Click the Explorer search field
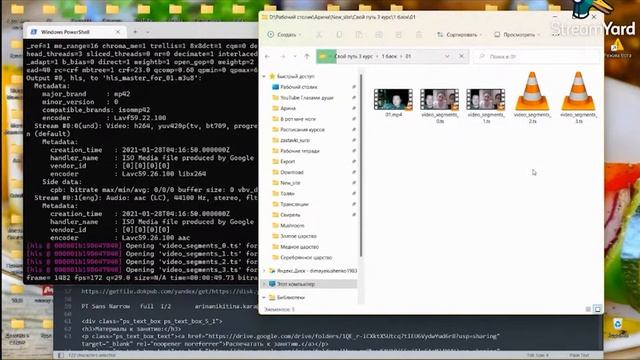 pyautogui.click(x=536, y=56)
